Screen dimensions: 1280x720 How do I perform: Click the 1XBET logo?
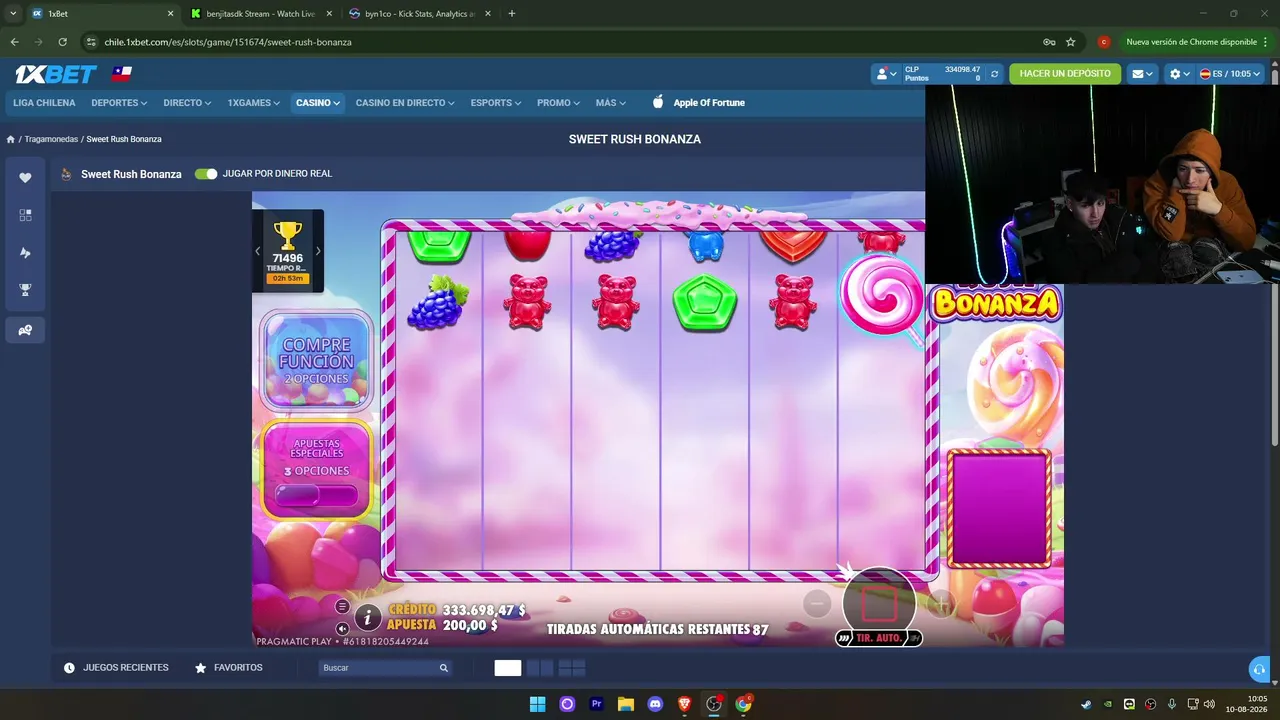coord(55,74)
